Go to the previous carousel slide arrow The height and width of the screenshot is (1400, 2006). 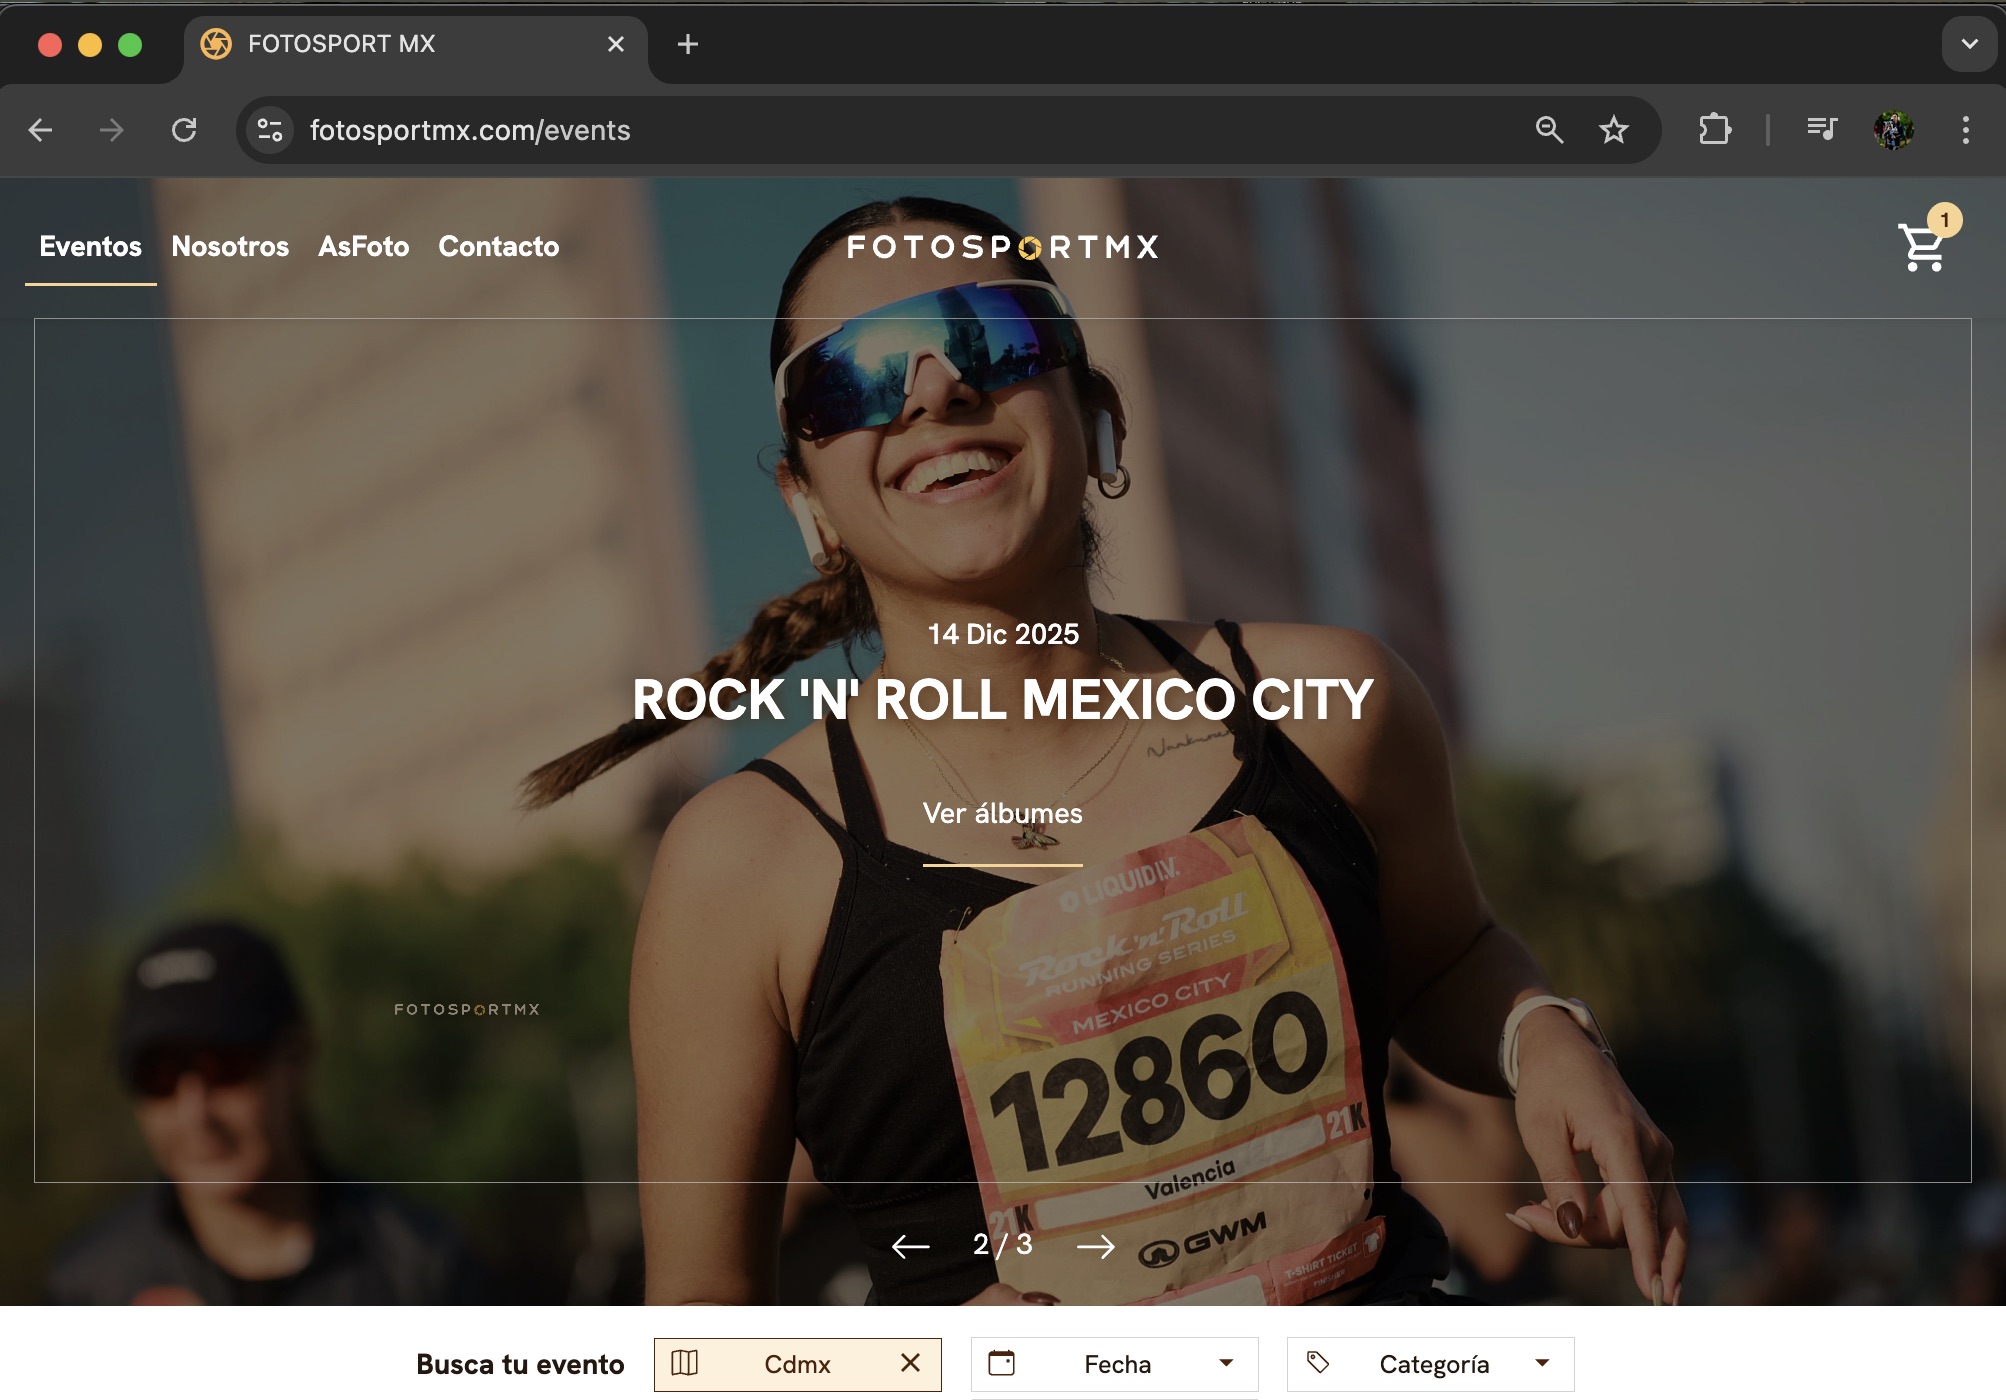pos(910,1246)
